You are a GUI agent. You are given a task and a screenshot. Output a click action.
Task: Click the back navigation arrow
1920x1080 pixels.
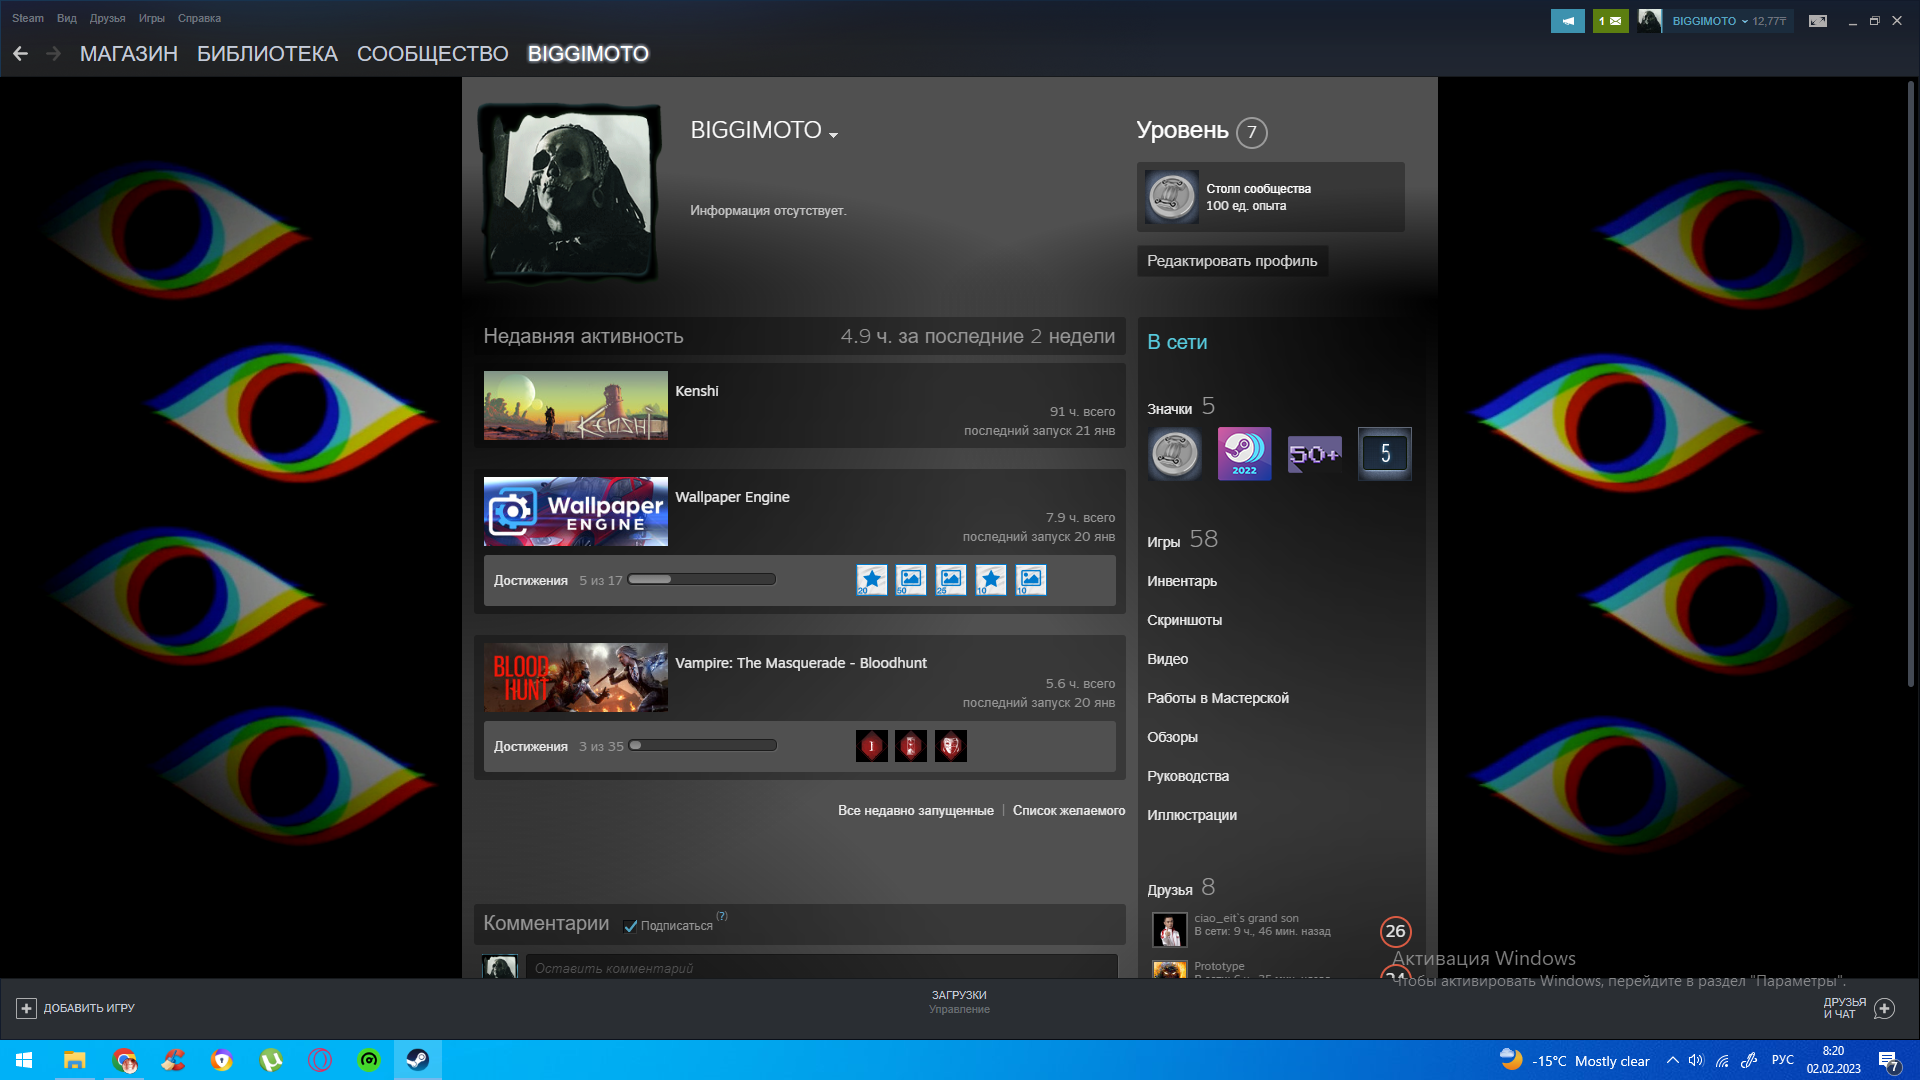(x=20, y=54)
